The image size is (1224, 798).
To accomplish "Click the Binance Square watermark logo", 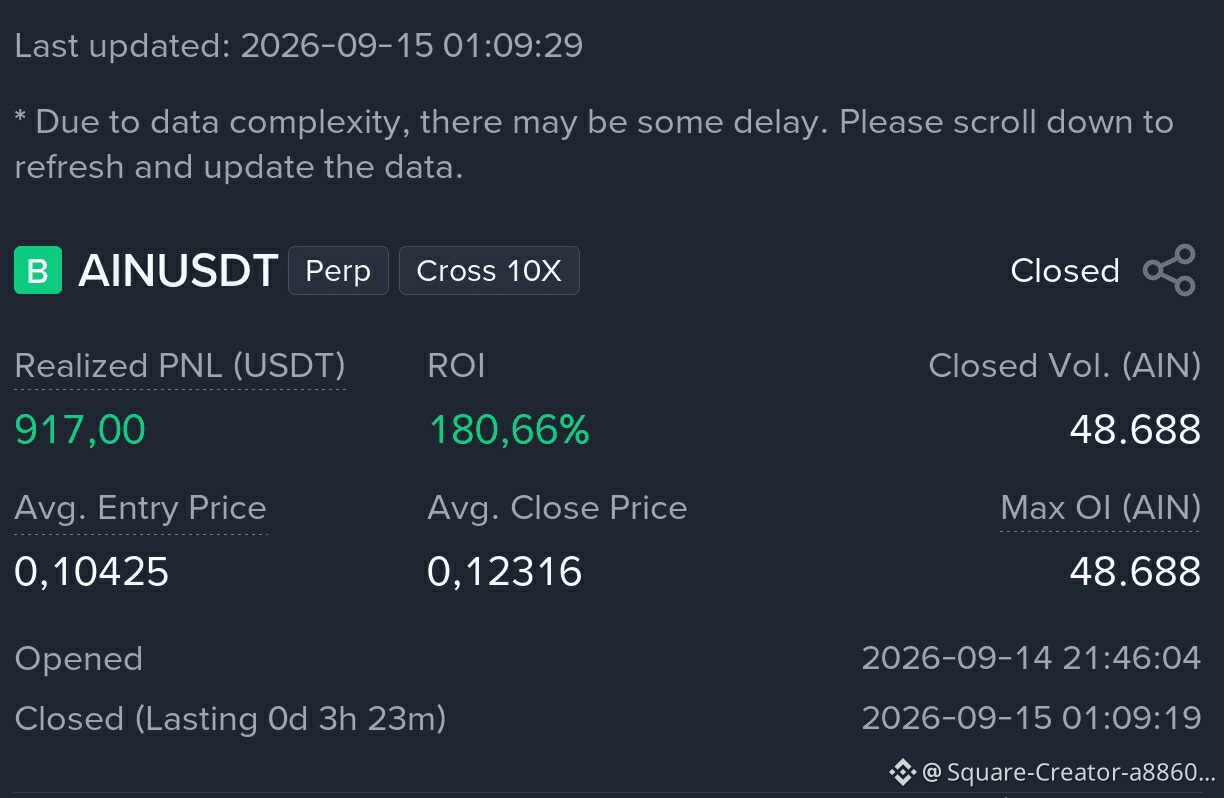I will tap(902, 771).
